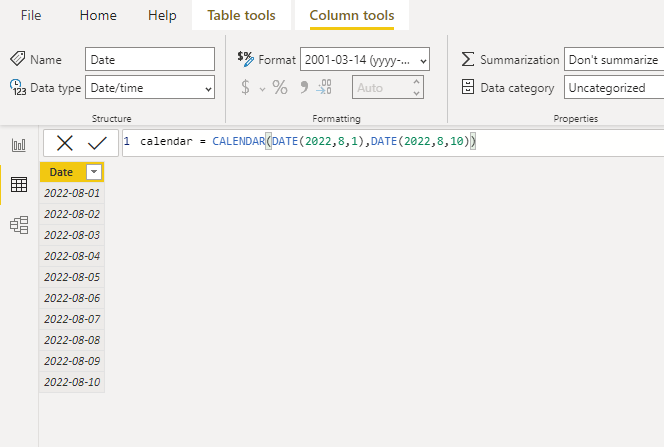Select the cell 2022-08-10
664x447 pixels.
click(72, 382)
